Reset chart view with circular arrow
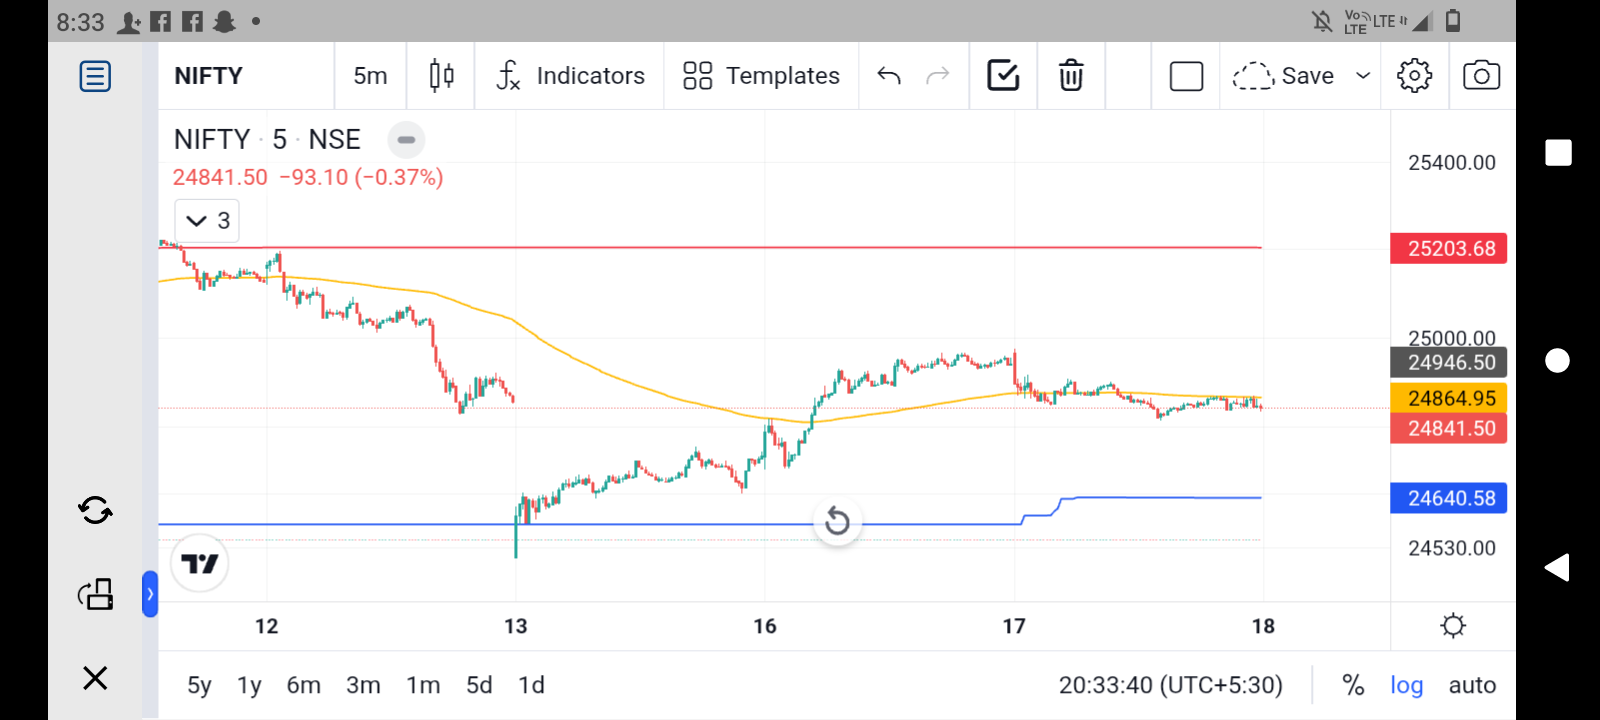Screen dimensions: 1600x720 click(838, 521)
